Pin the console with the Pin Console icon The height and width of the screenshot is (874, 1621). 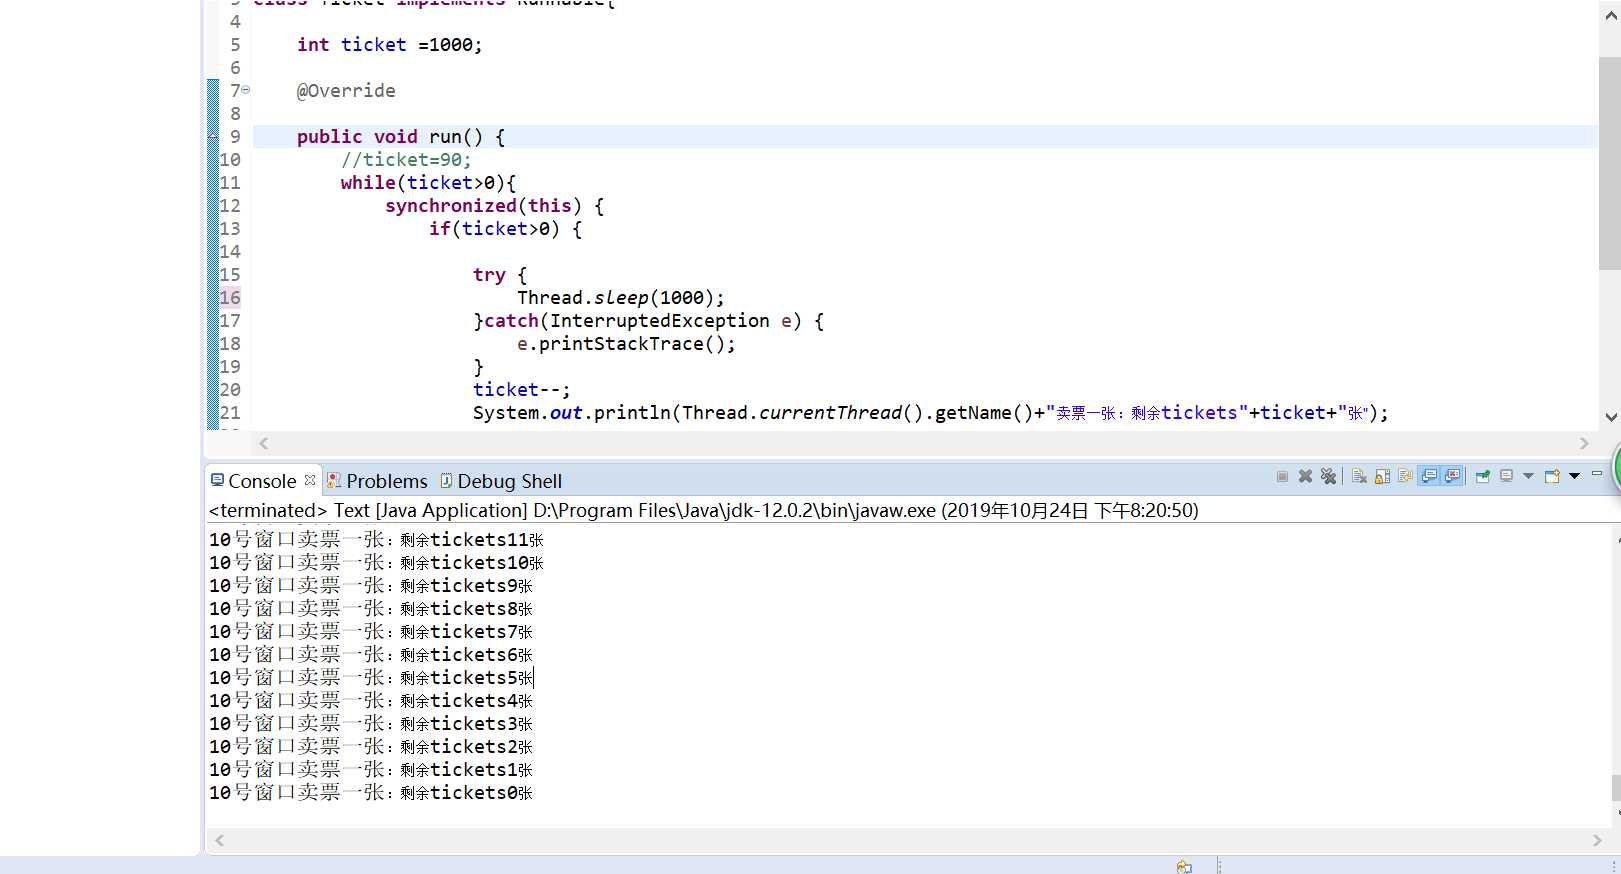pos(1483,477)
